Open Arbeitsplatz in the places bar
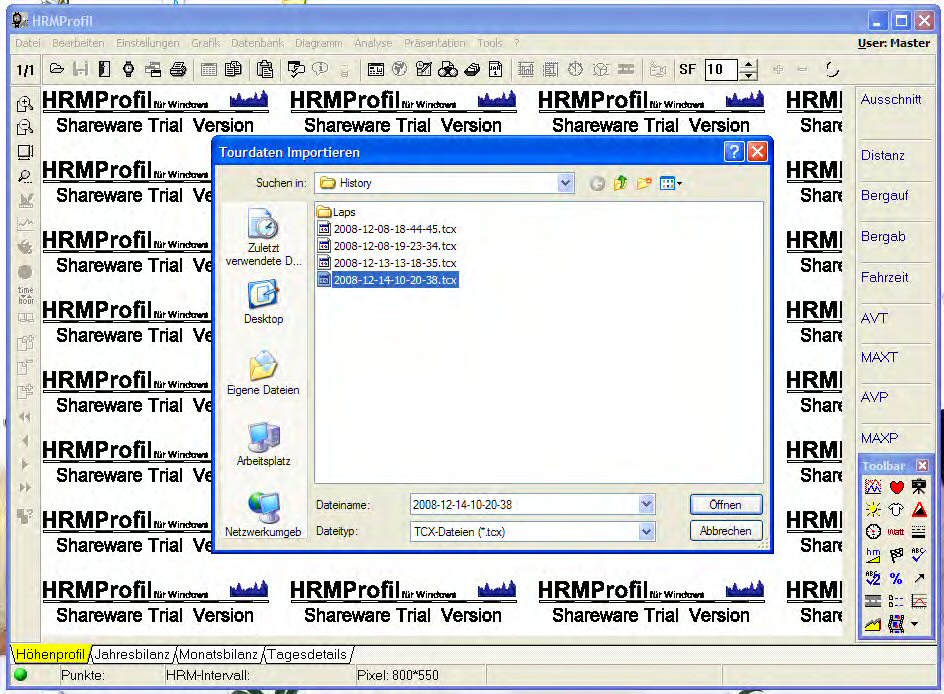This screenshot has width=944, height=694. [x=263, y=443]
